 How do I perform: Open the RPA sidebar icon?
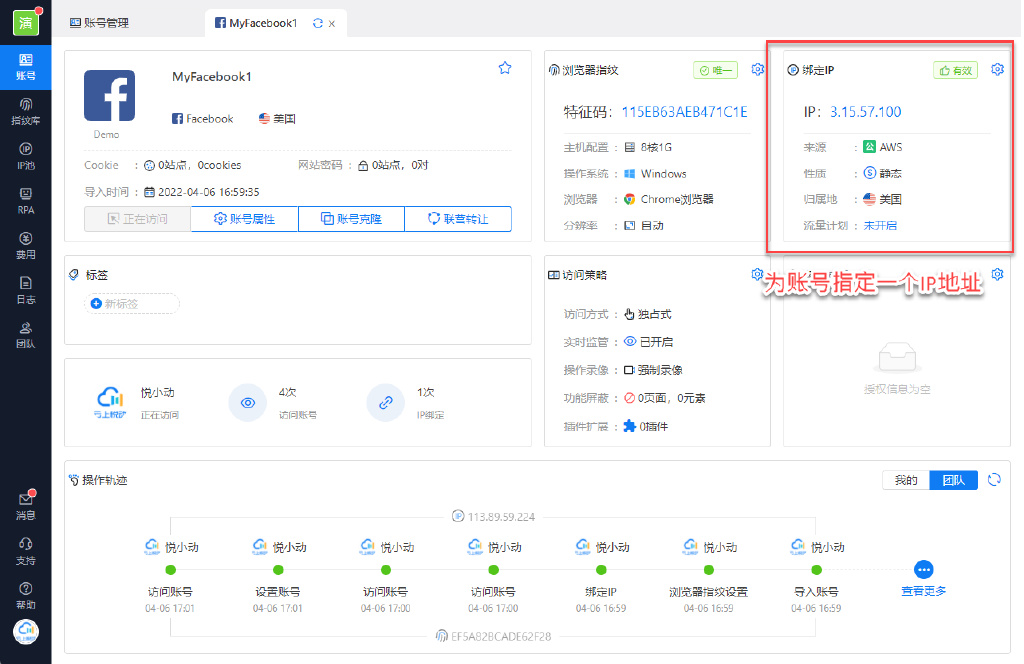click(x=25, y=201)
